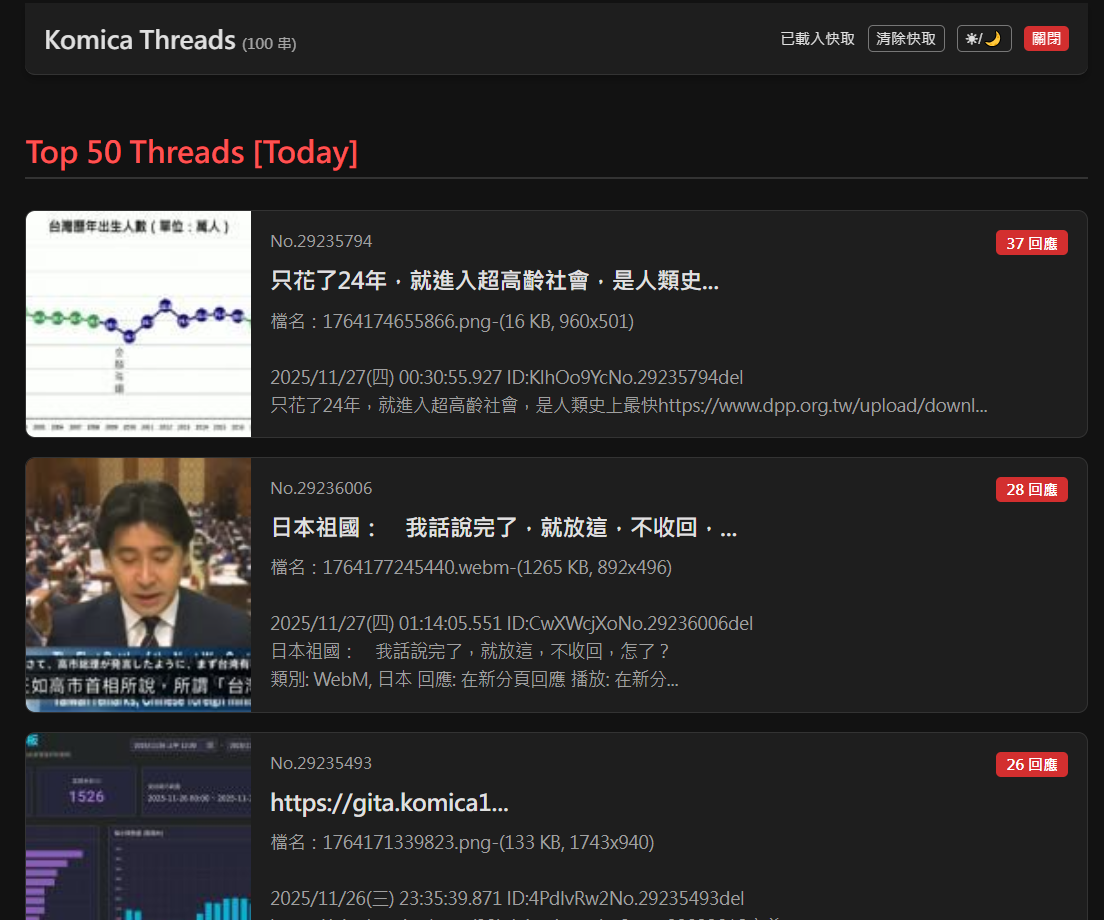The image size is (1104, 920).
Task: Click file name 1764174655866.png line
Action: 452,322
